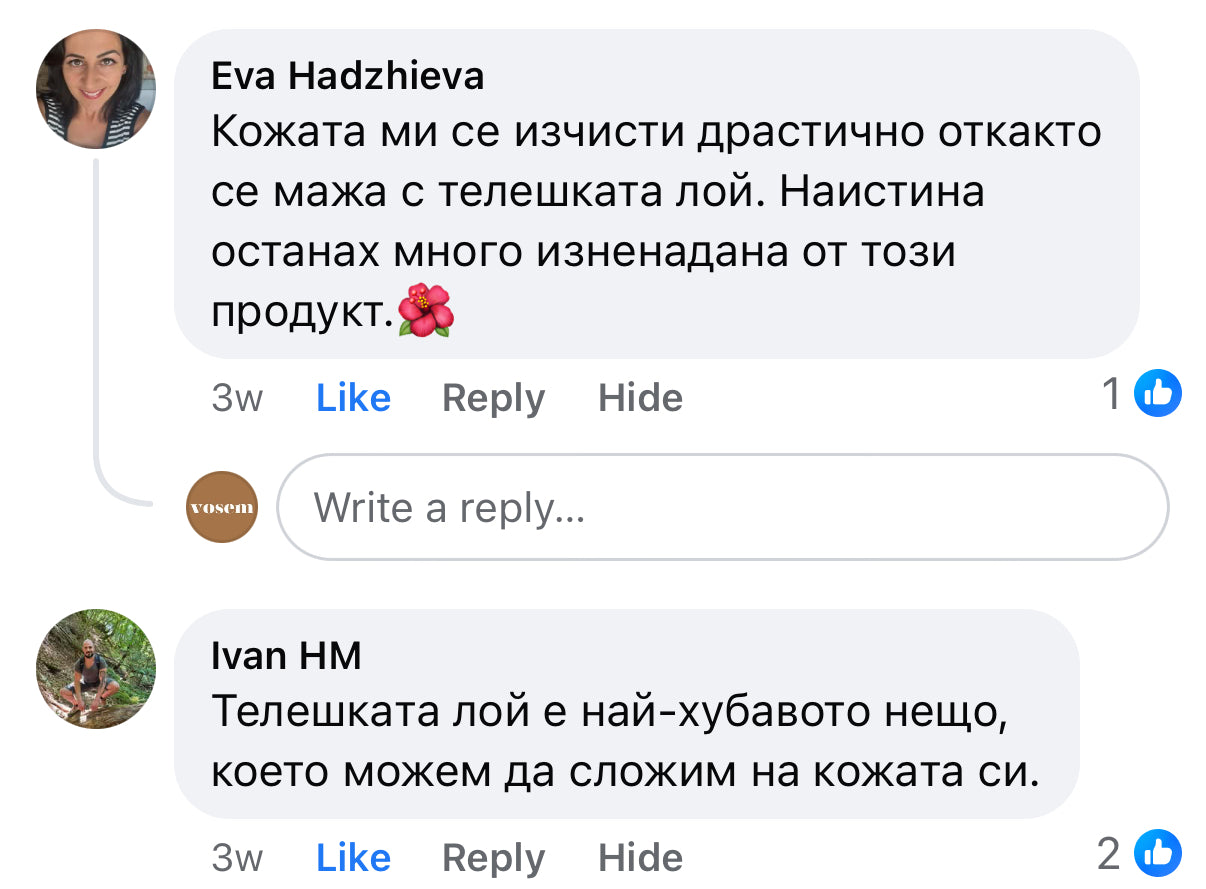Hide Eva Hadzhieva's comment
The image size is (1206, 889).
(x=640, y=398)
